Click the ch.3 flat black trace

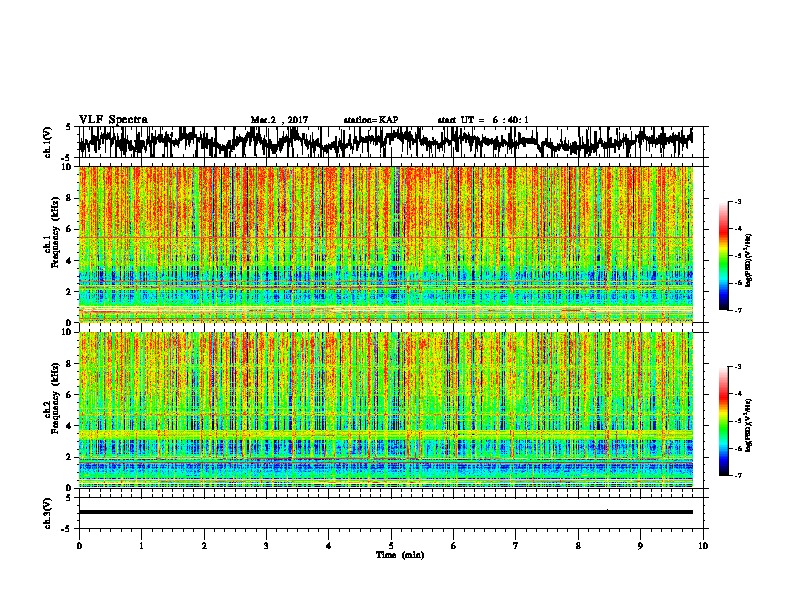click(386, 512)
